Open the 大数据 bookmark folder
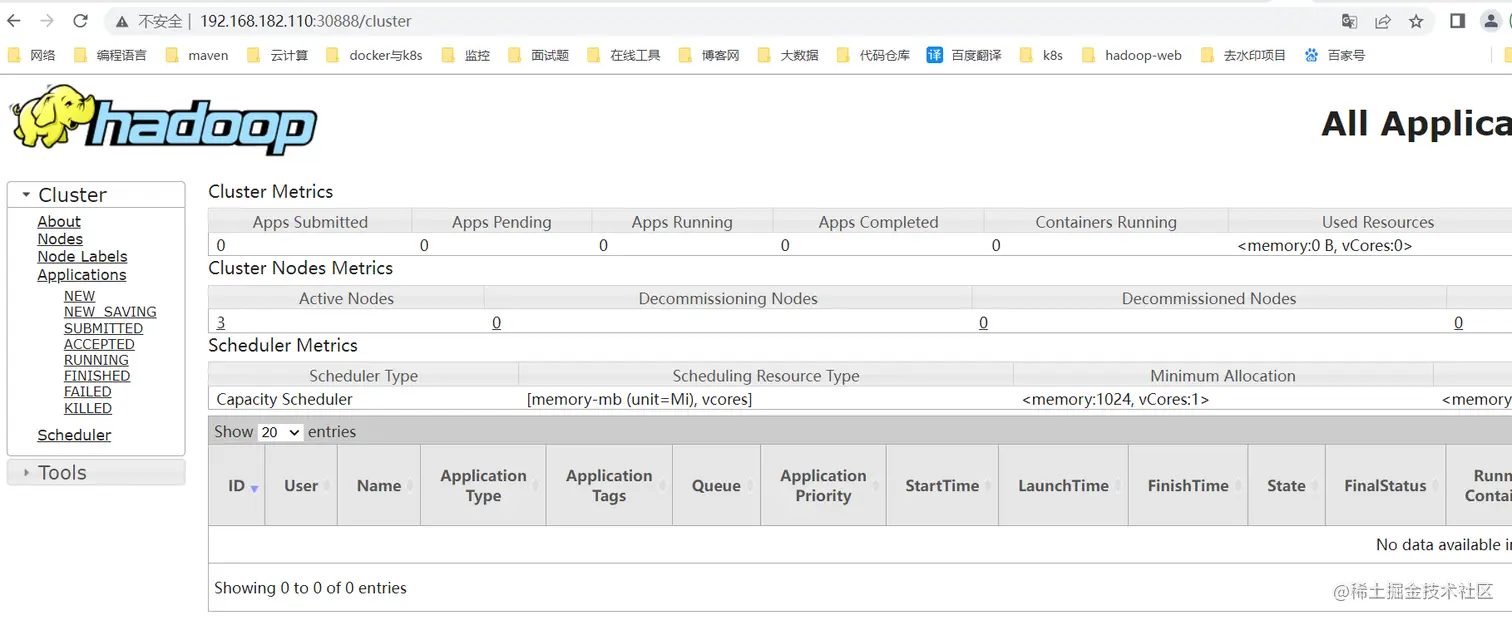 click(x=788, y=55)
